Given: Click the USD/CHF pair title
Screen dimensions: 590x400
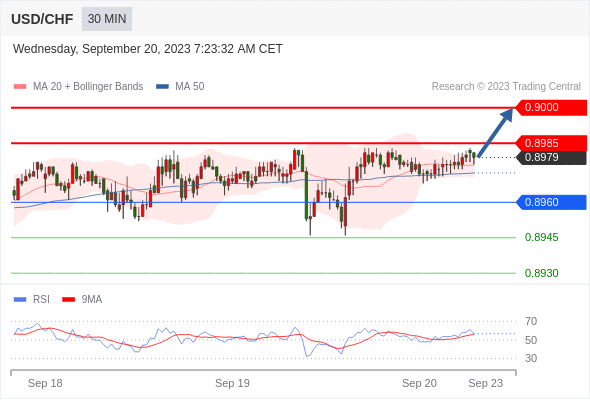Looking at the screenshot, I should pyautogui.click(x=42, y=19).
